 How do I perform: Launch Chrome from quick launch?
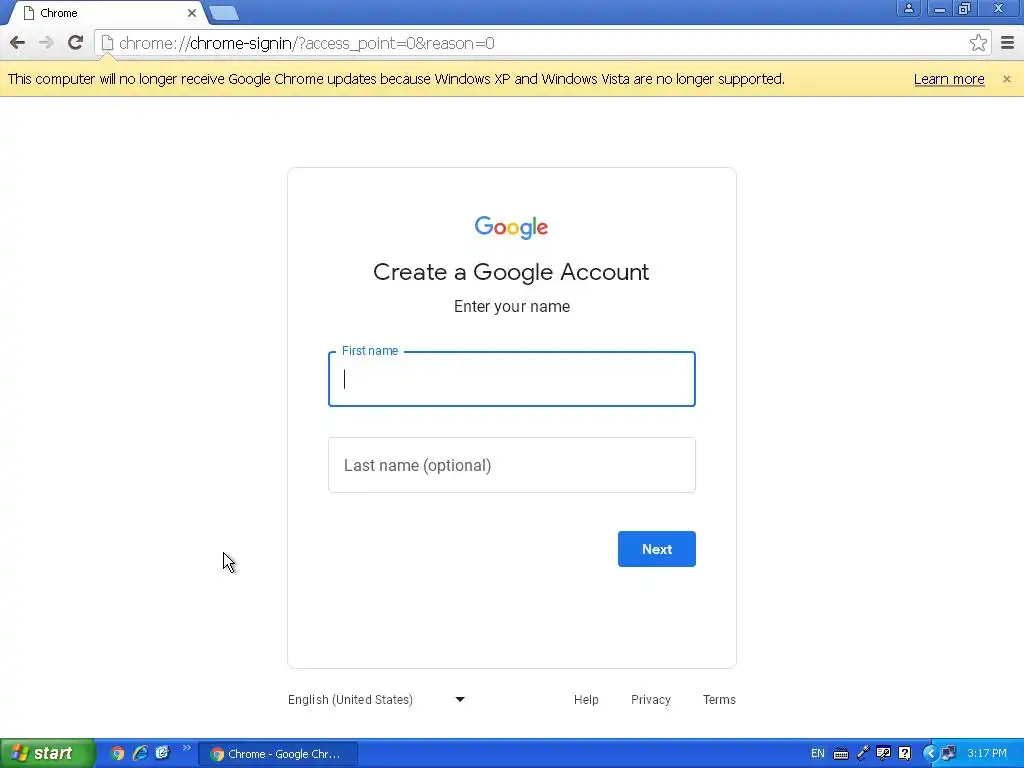click(x=117, y=753)
